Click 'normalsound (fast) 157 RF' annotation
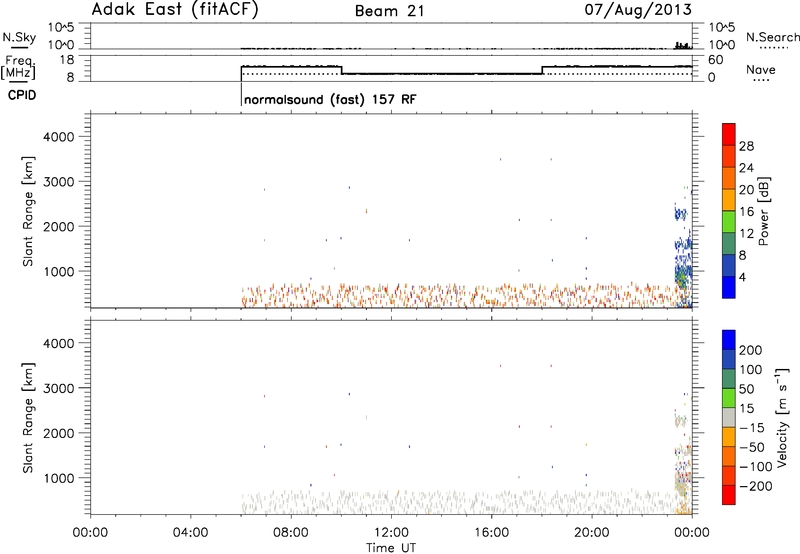 pyautogui.click(x=330, y=99)
